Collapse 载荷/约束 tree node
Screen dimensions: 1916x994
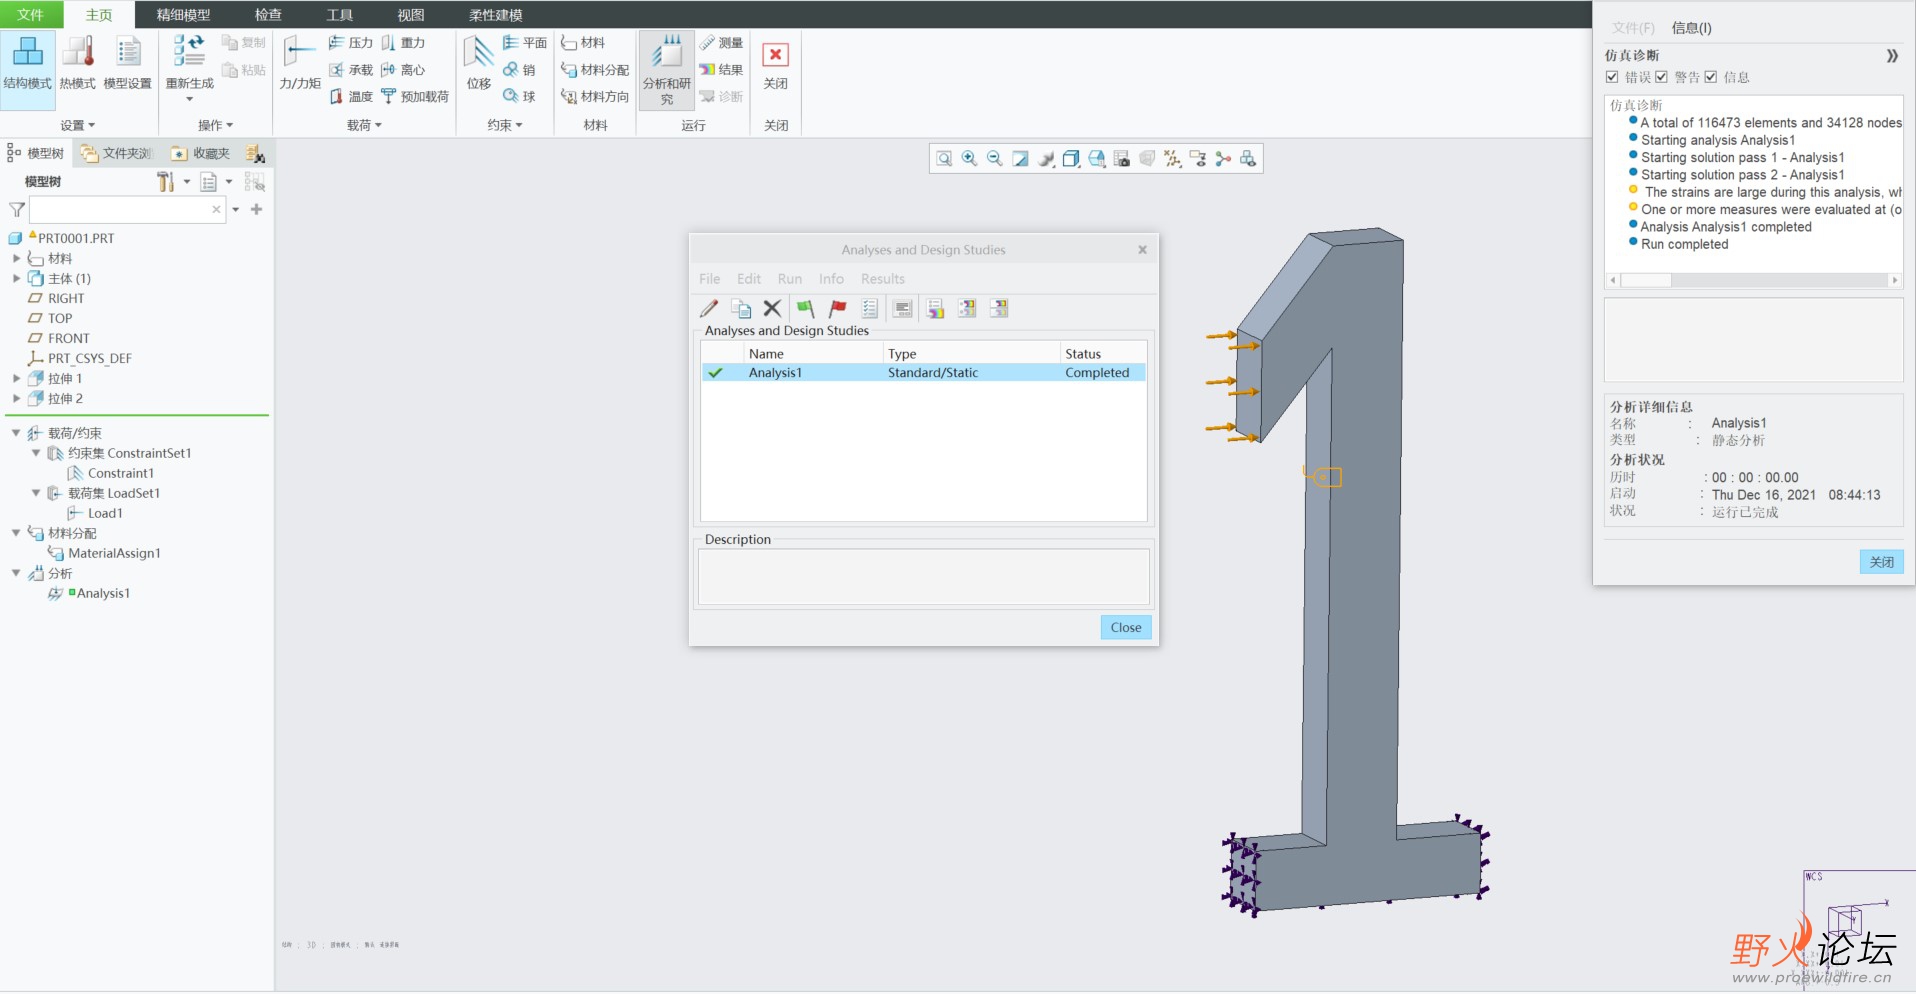(x=16, y=433)
